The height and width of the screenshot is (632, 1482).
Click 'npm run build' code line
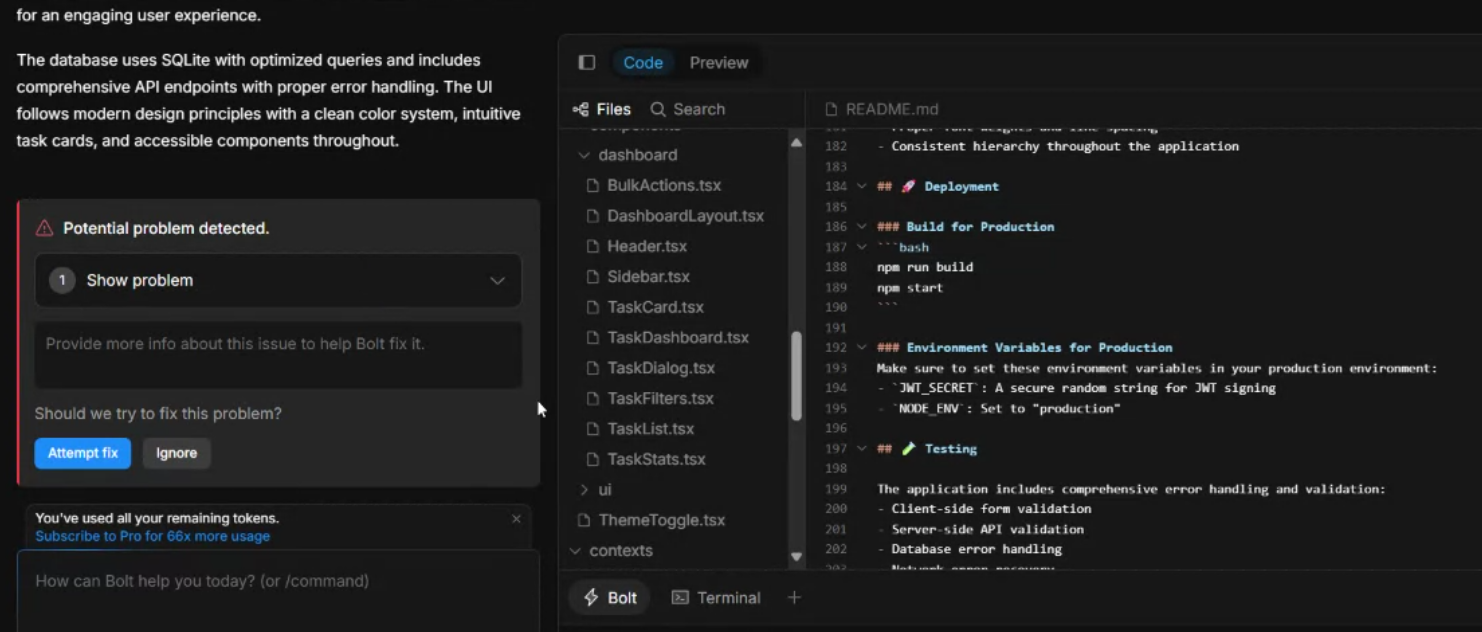pos(925,267)
